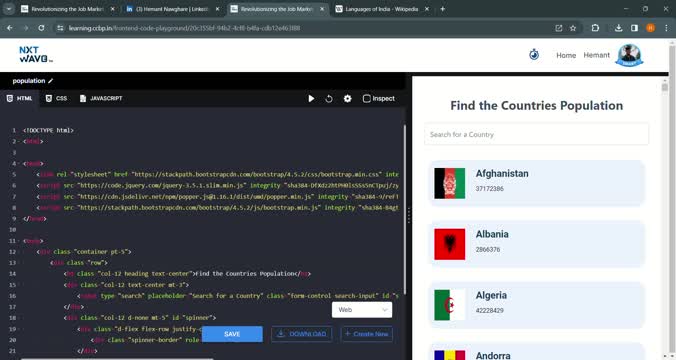
Task: Click the timer icon beside Home
Action: pos(534,55)
